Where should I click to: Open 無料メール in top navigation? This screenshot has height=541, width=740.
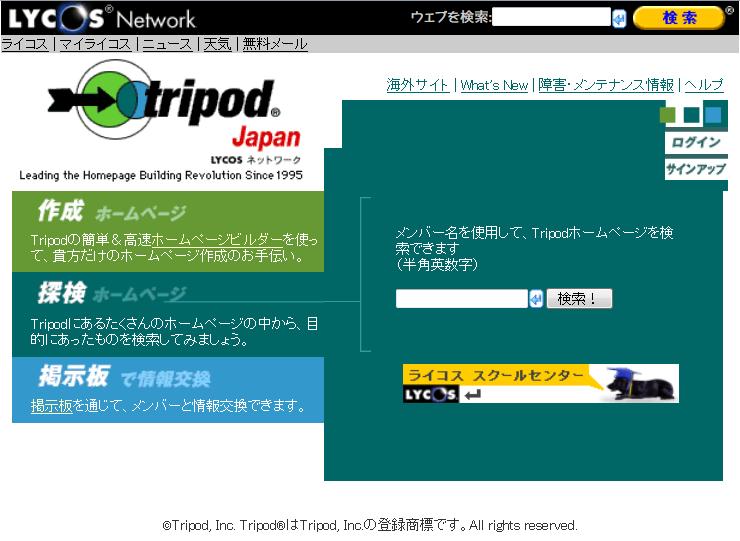click(x=275, y=44)
